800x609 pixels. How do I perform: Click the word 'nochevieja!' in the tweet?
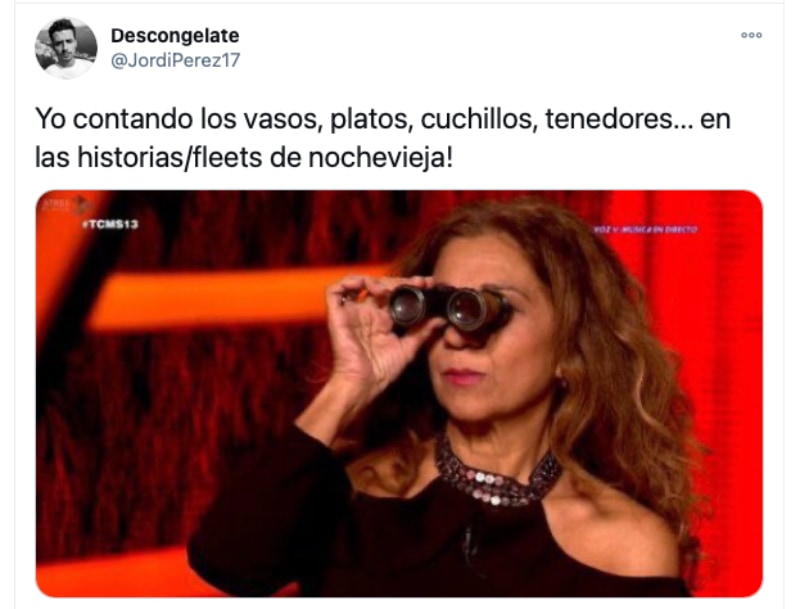381,158
